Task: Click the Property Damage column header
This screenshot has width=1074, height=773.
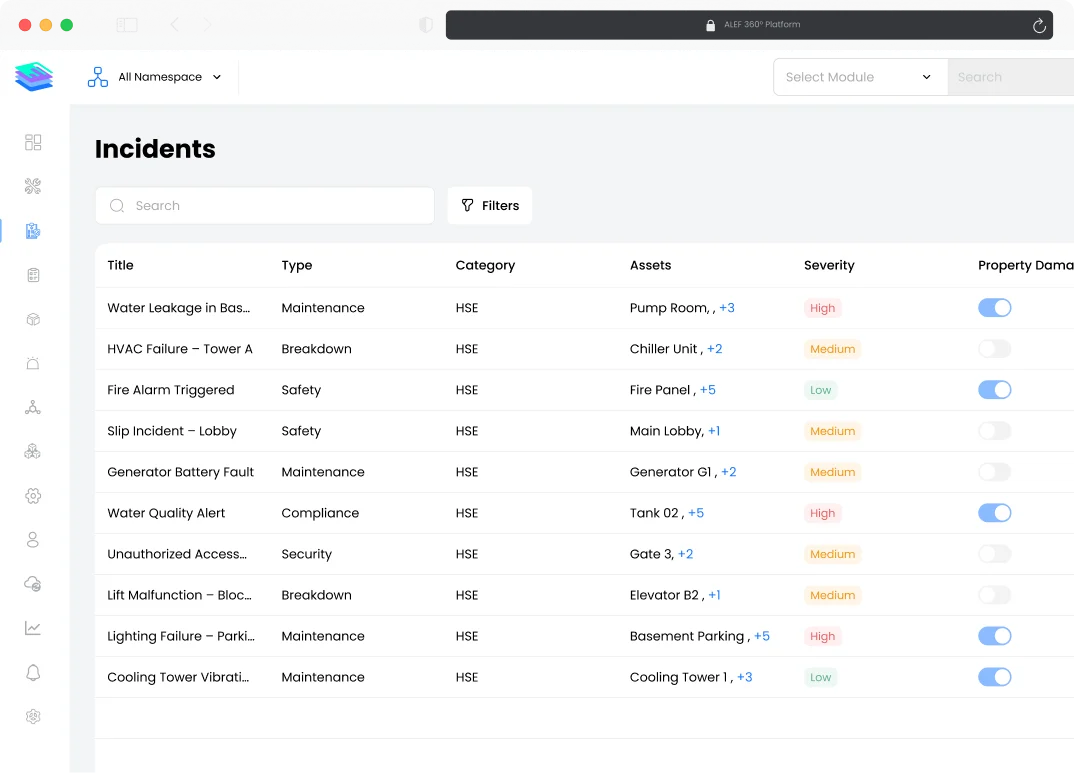Action: (x=1025, y=266)
